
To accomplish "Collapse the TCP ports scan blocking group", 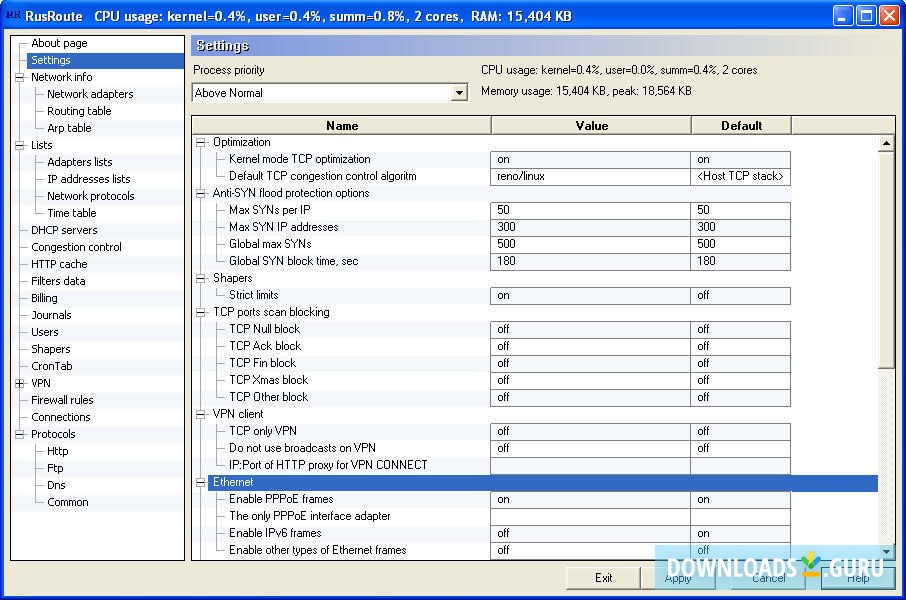I will tap(201, 312).
